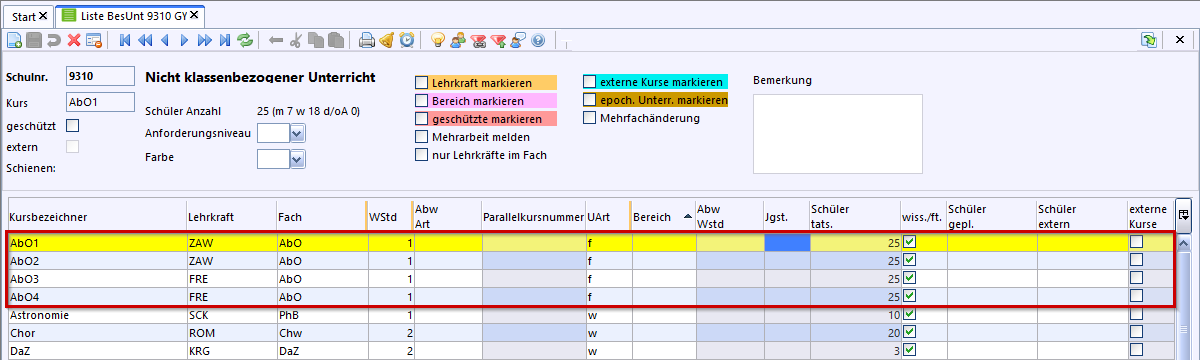Image resolution: width=1200 pixels, height=360 pixels.
Task: Go to the next record
Action: (185, 41)
